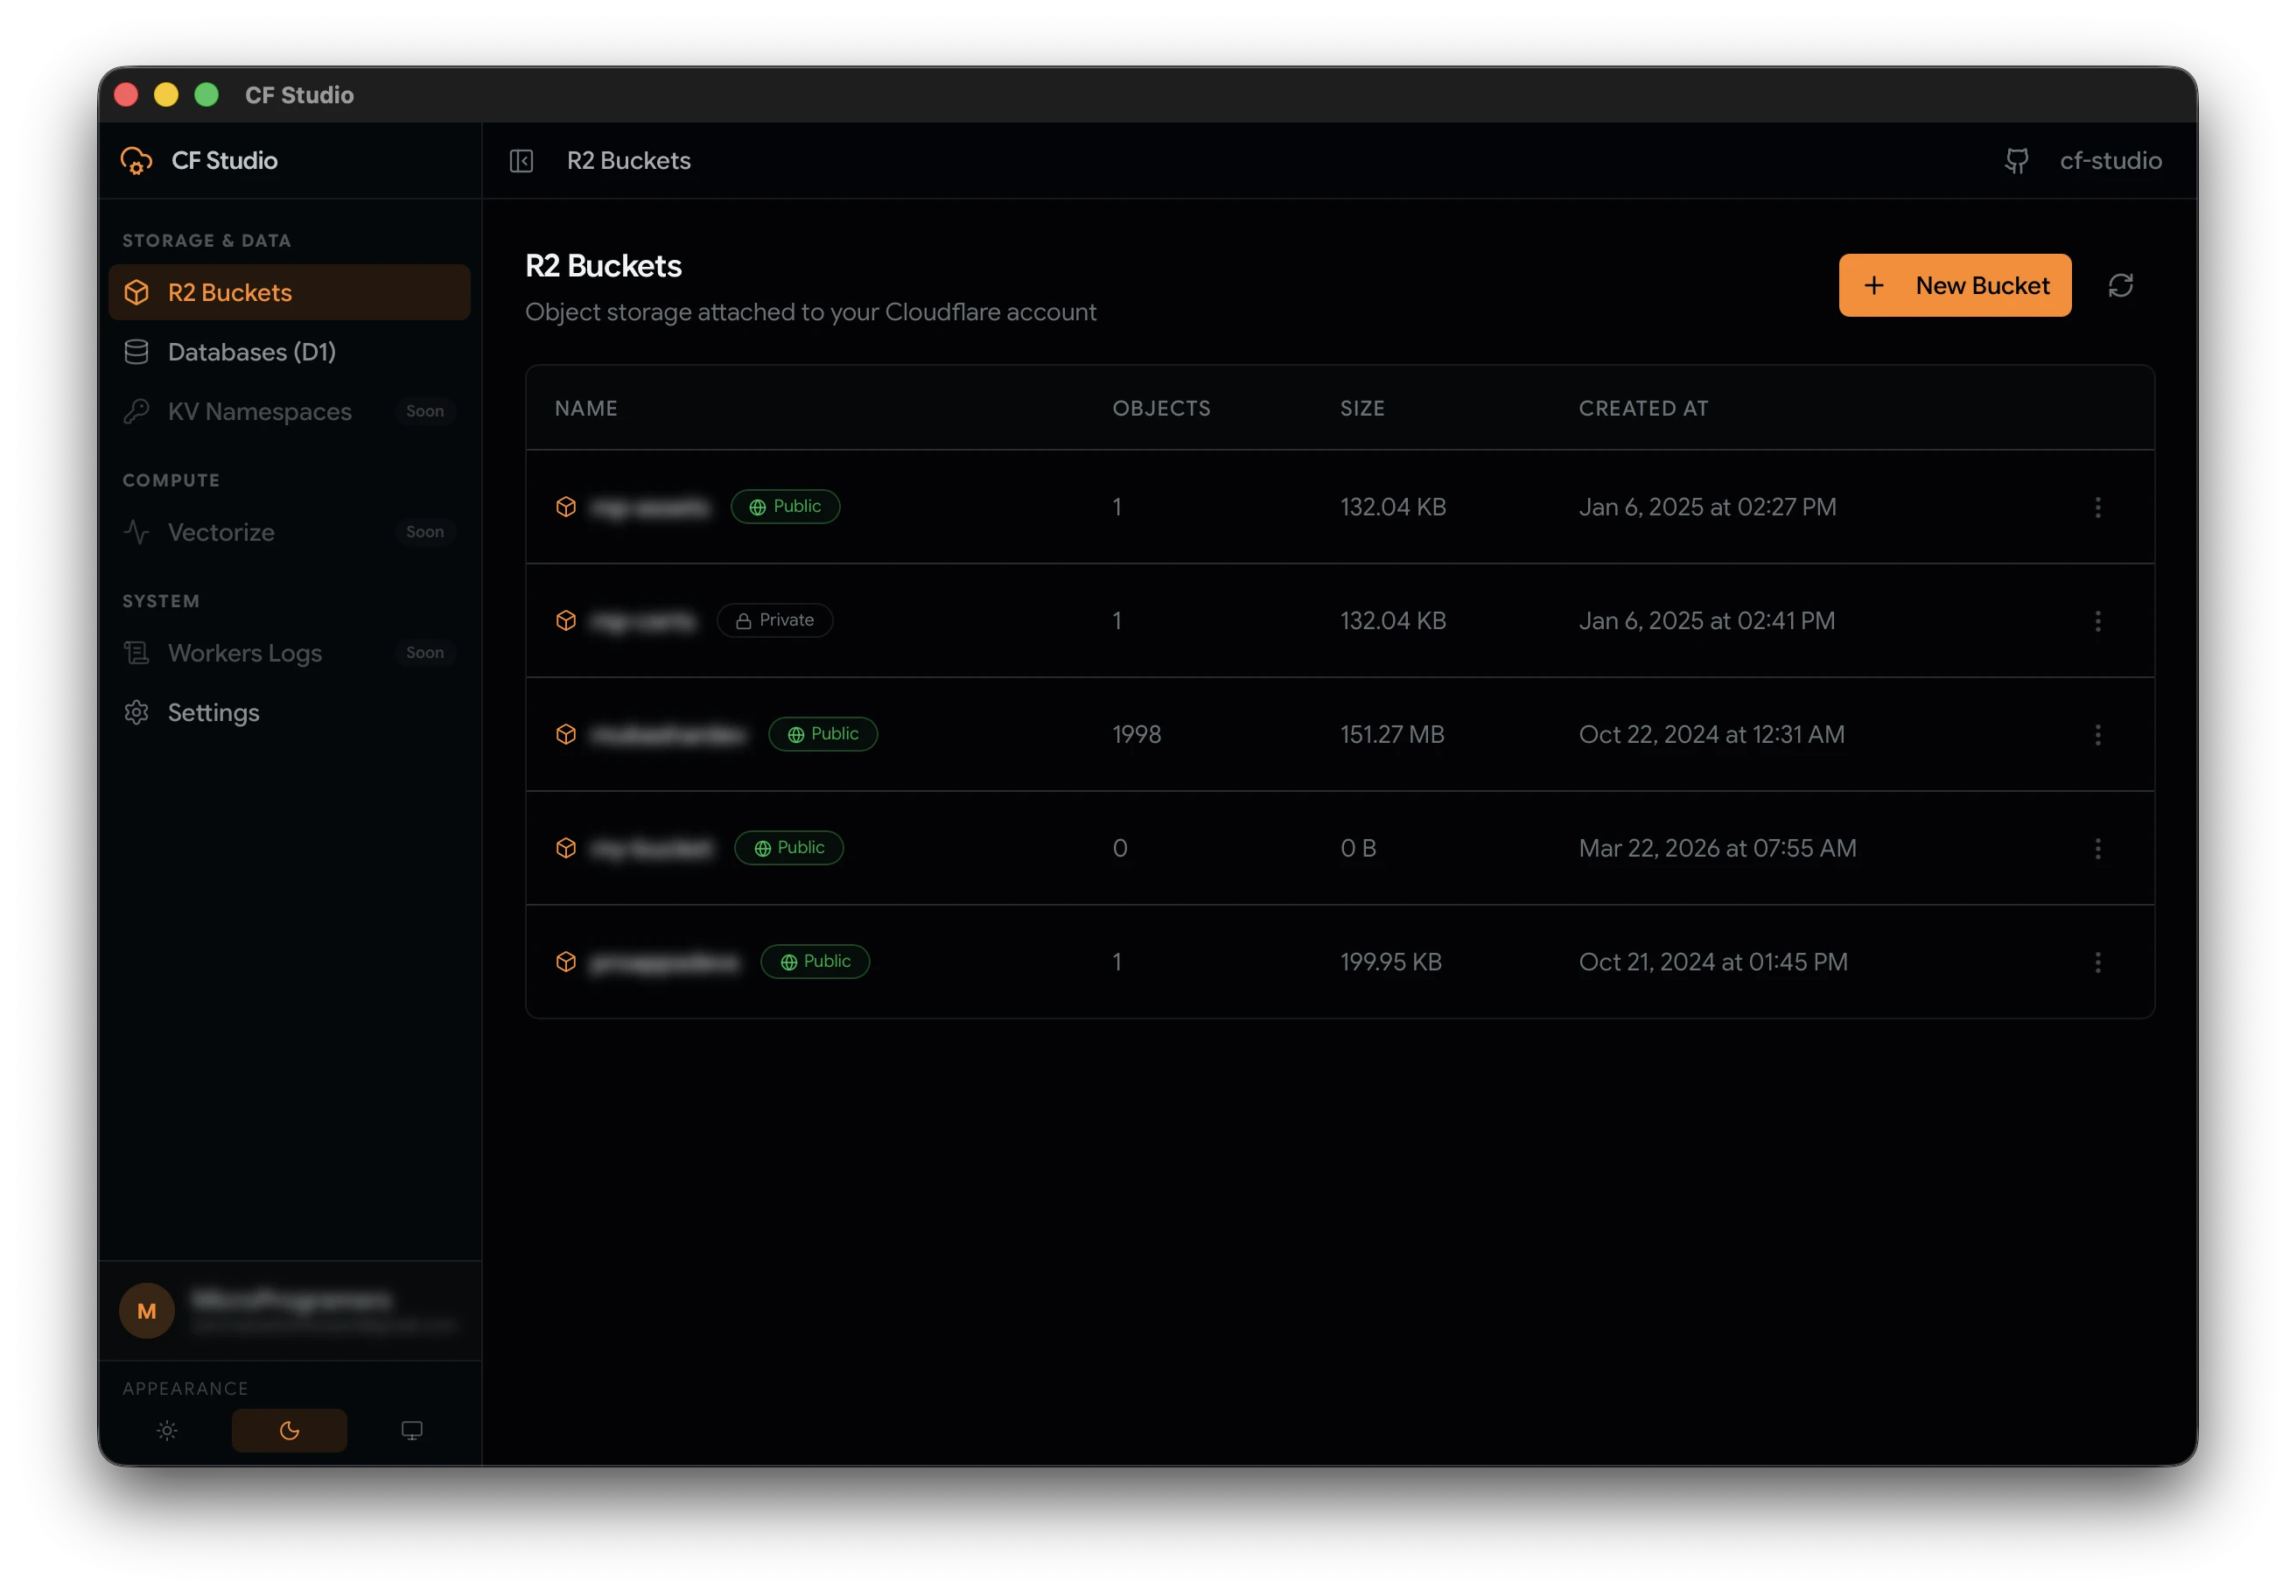Viewport: 2296px width, 1596px height.
Task: Click the Settings gear icon in sidebar
Action: (137, 712)
